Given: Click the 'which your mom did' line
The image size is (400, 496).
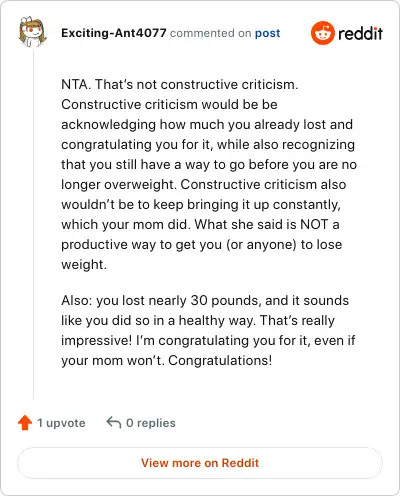Looking at the screenshot, I should 200,225.
